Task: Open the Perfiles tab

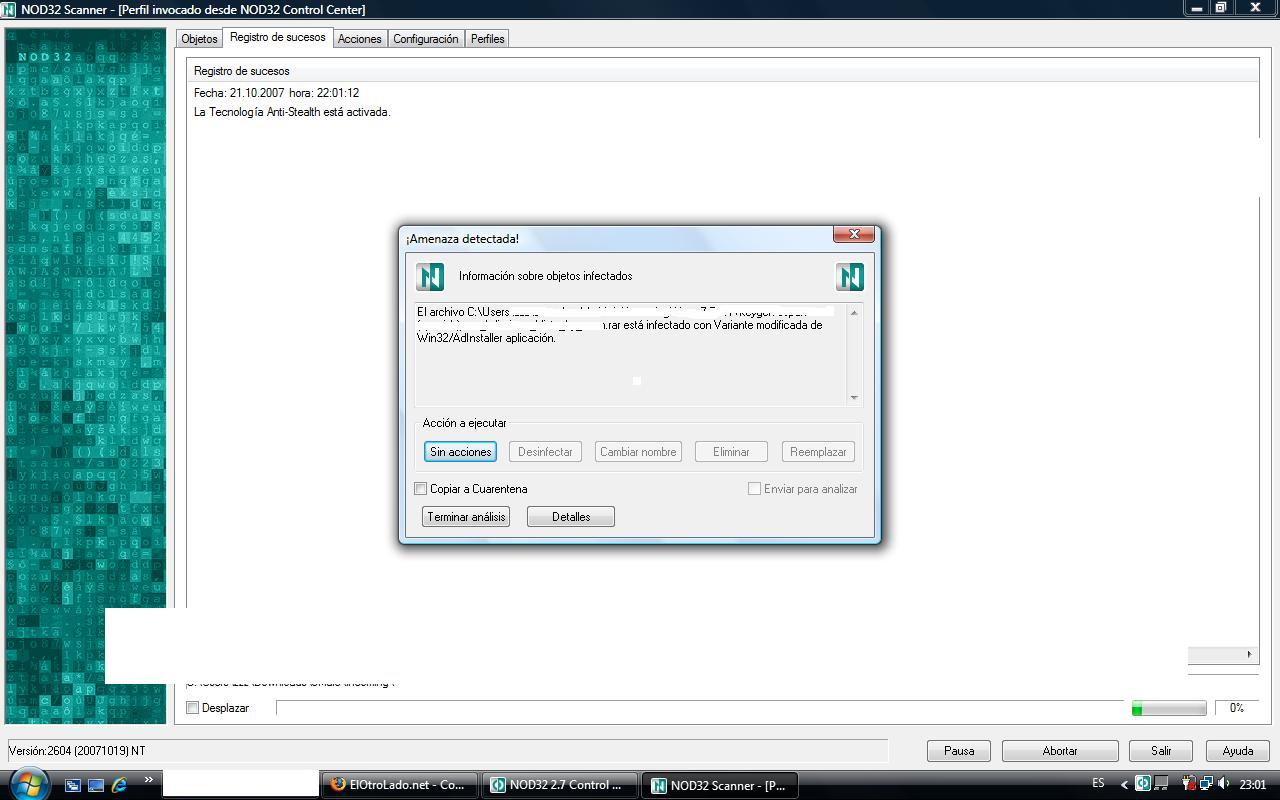Action: [x=487, y=39]
